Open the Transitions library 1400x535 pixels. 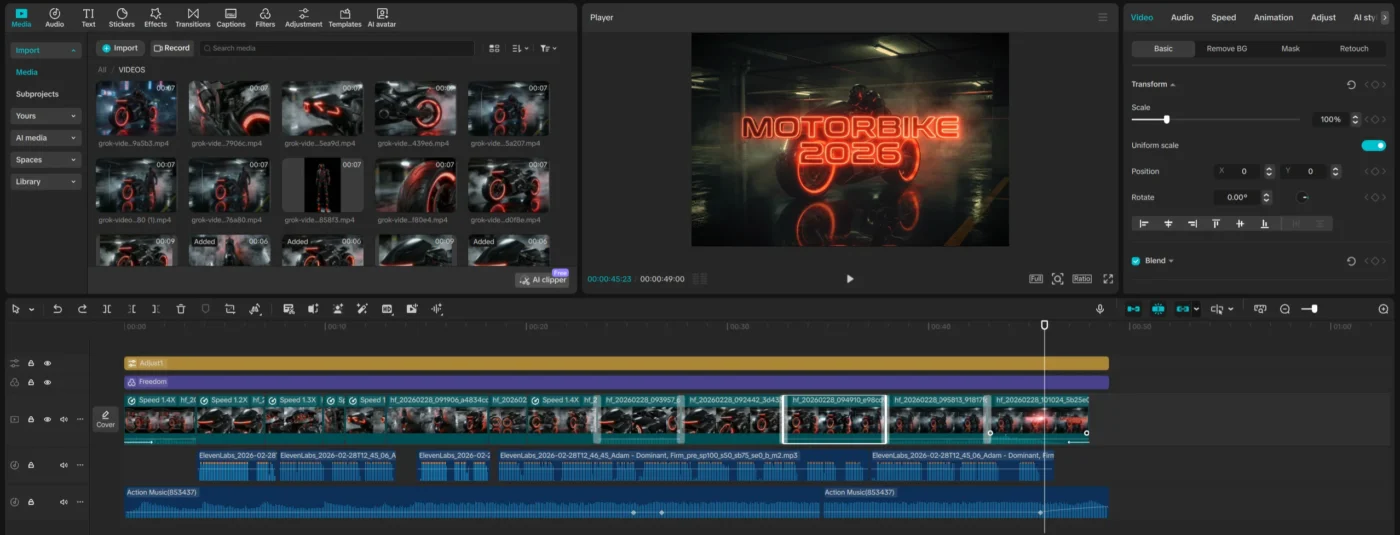192,17
